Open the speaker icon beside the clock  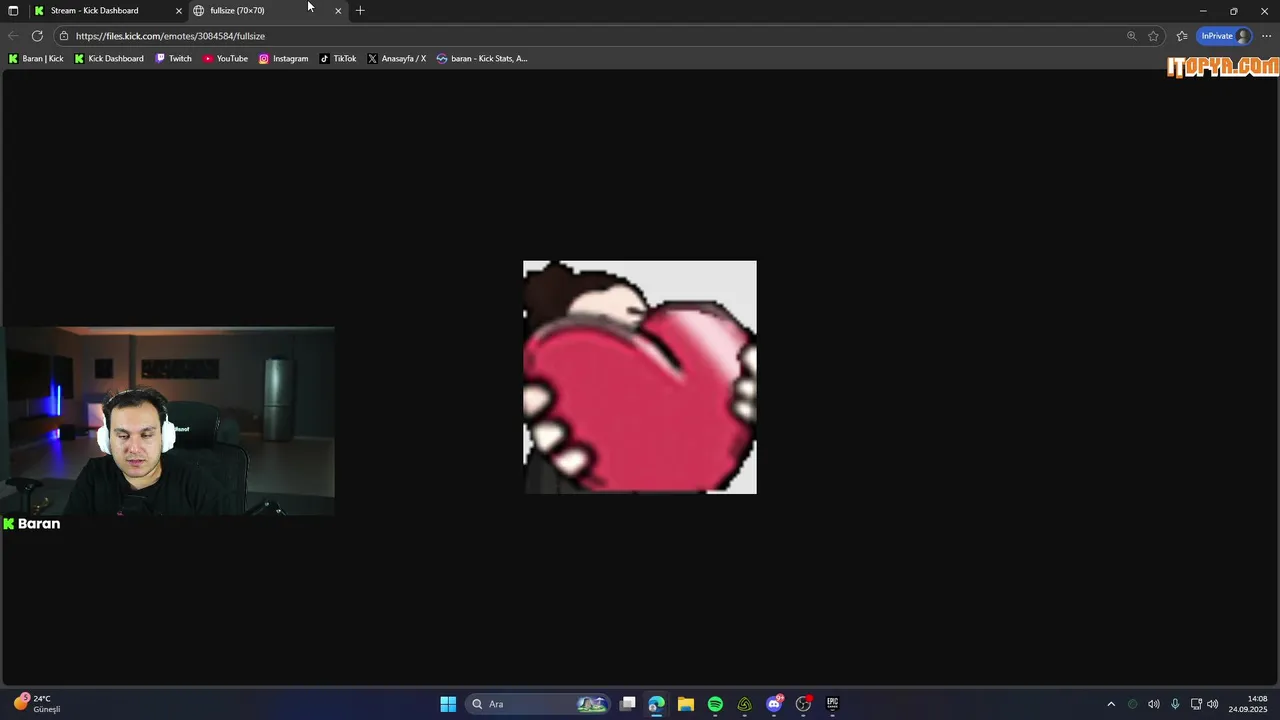(x=1213, y=704)
